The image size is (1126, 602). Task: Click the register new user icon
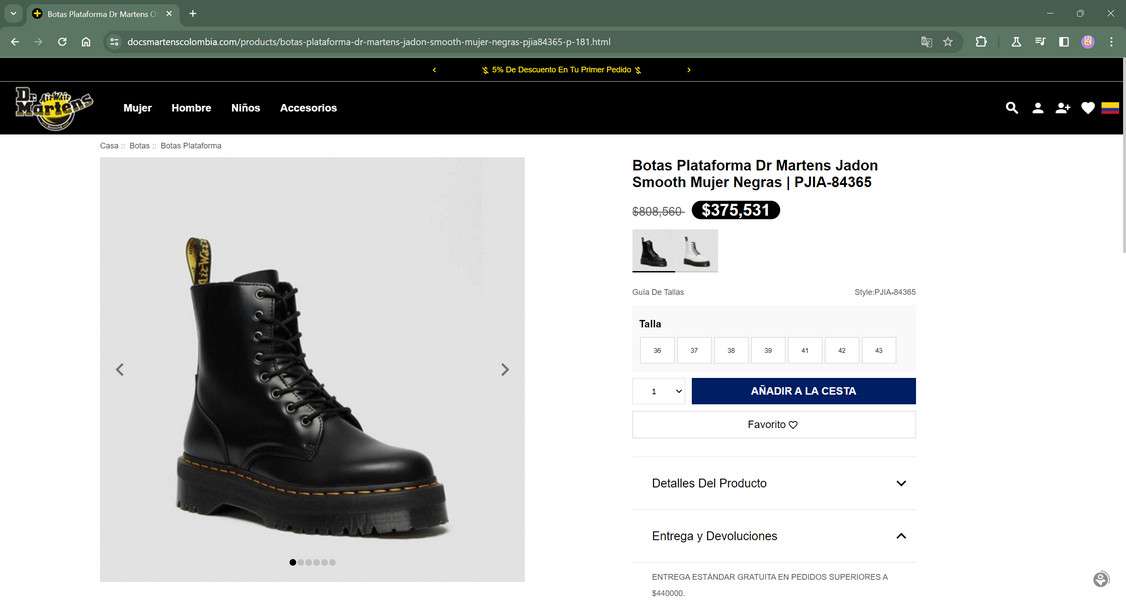pyautogui.click(x=1063, y=108)
